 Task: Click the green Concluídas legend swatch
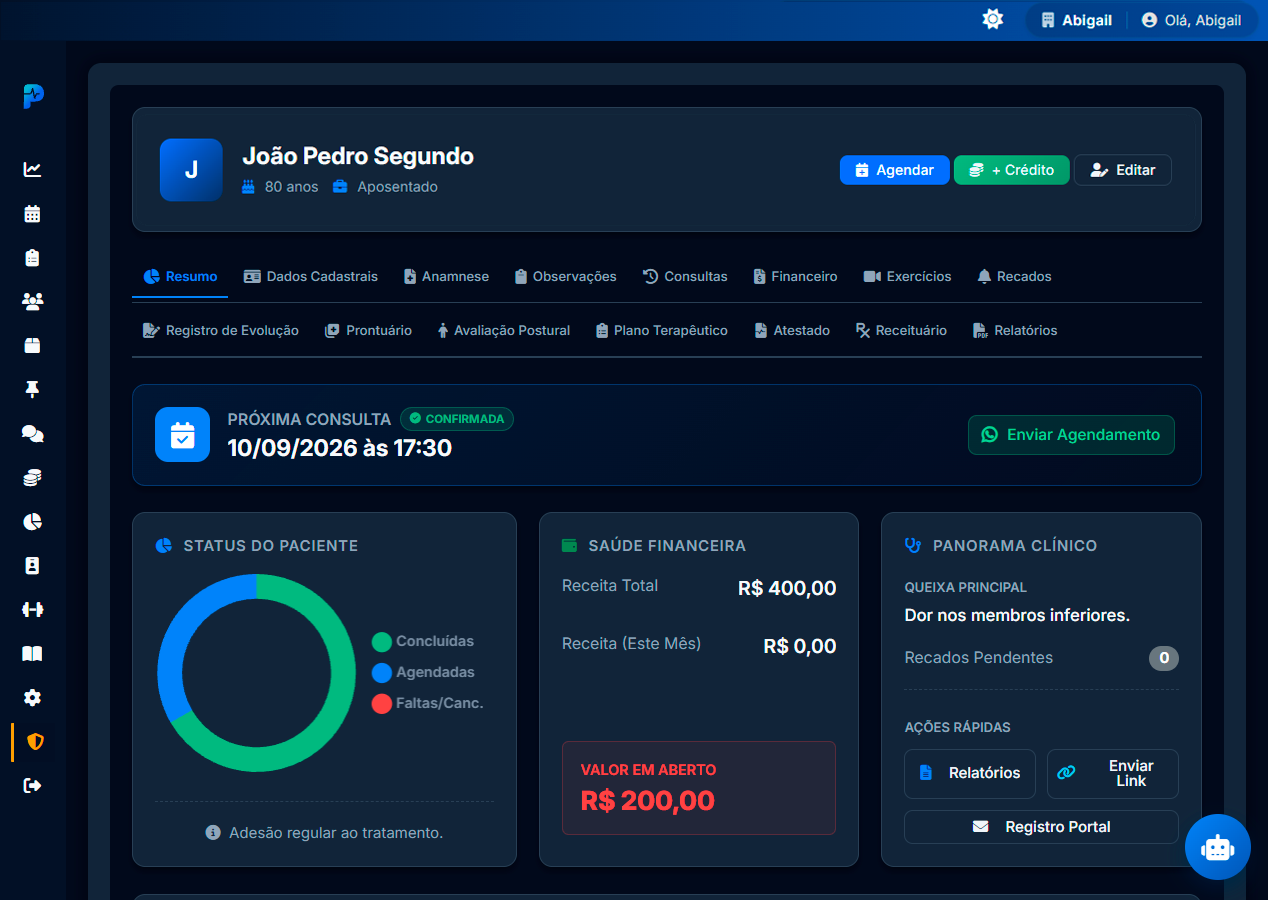pyautogui.click(x=382, y=642)
